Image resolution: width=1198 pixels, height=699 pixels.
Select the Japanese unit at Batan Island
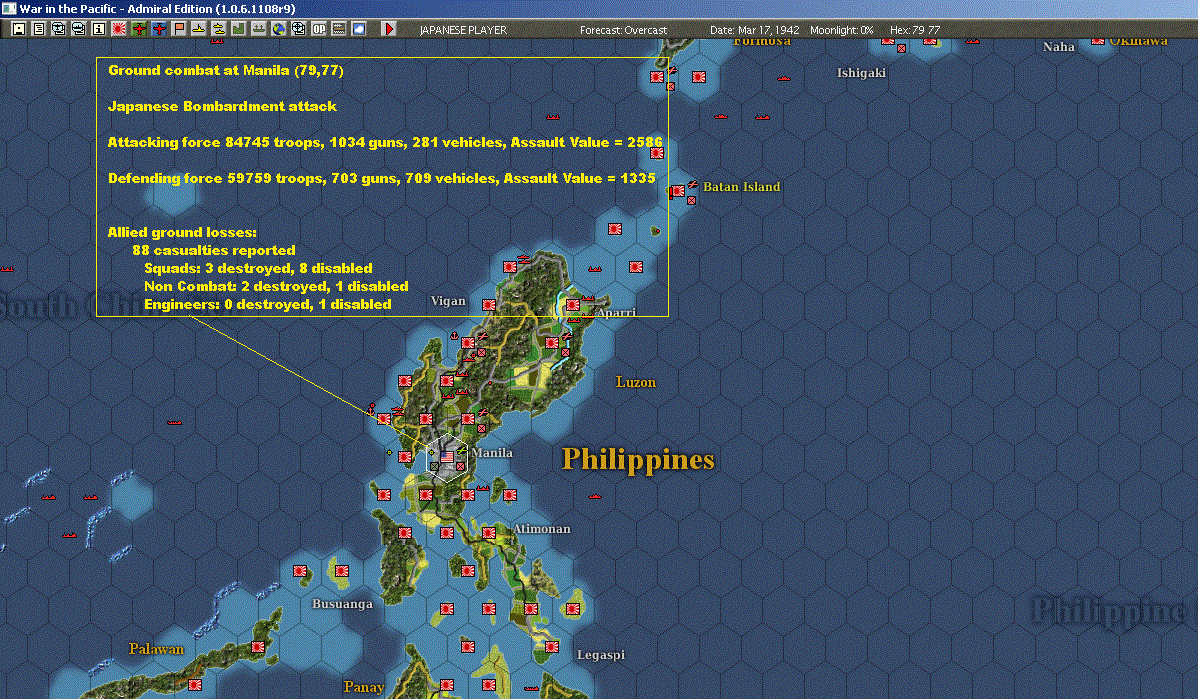678,191
